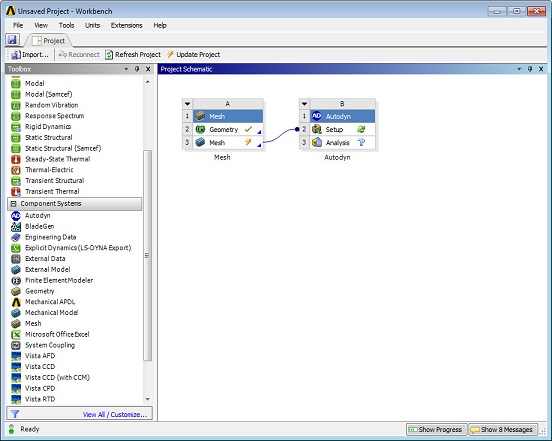Image resolution: width=552 pixels, height=441 pixels.
Task: Click the Steady-State Thermal system icon
Action: click(x=16, y=159)
